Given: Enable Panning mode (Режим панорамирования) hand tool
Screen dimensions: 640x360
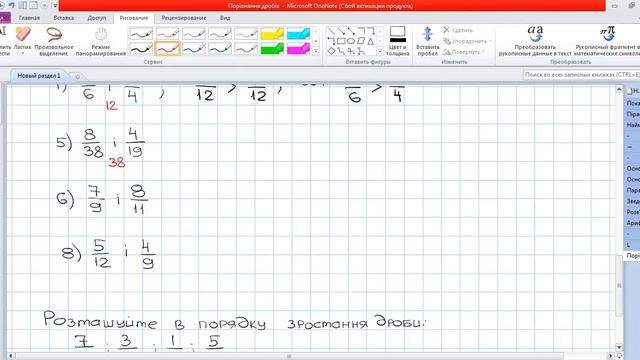Looking at the screenshot, I should click(x=100, y=41).
